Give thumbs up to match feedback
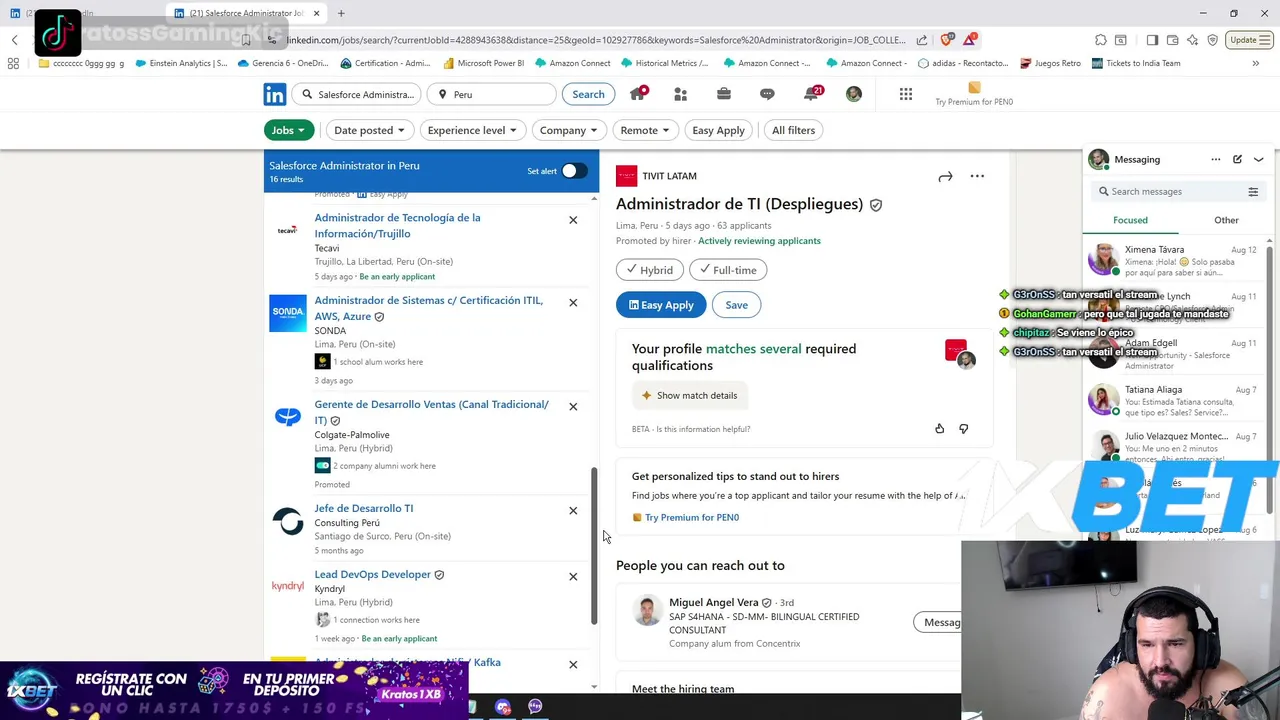Viewport: 1280px width, 720px height. tap(939, 429)
